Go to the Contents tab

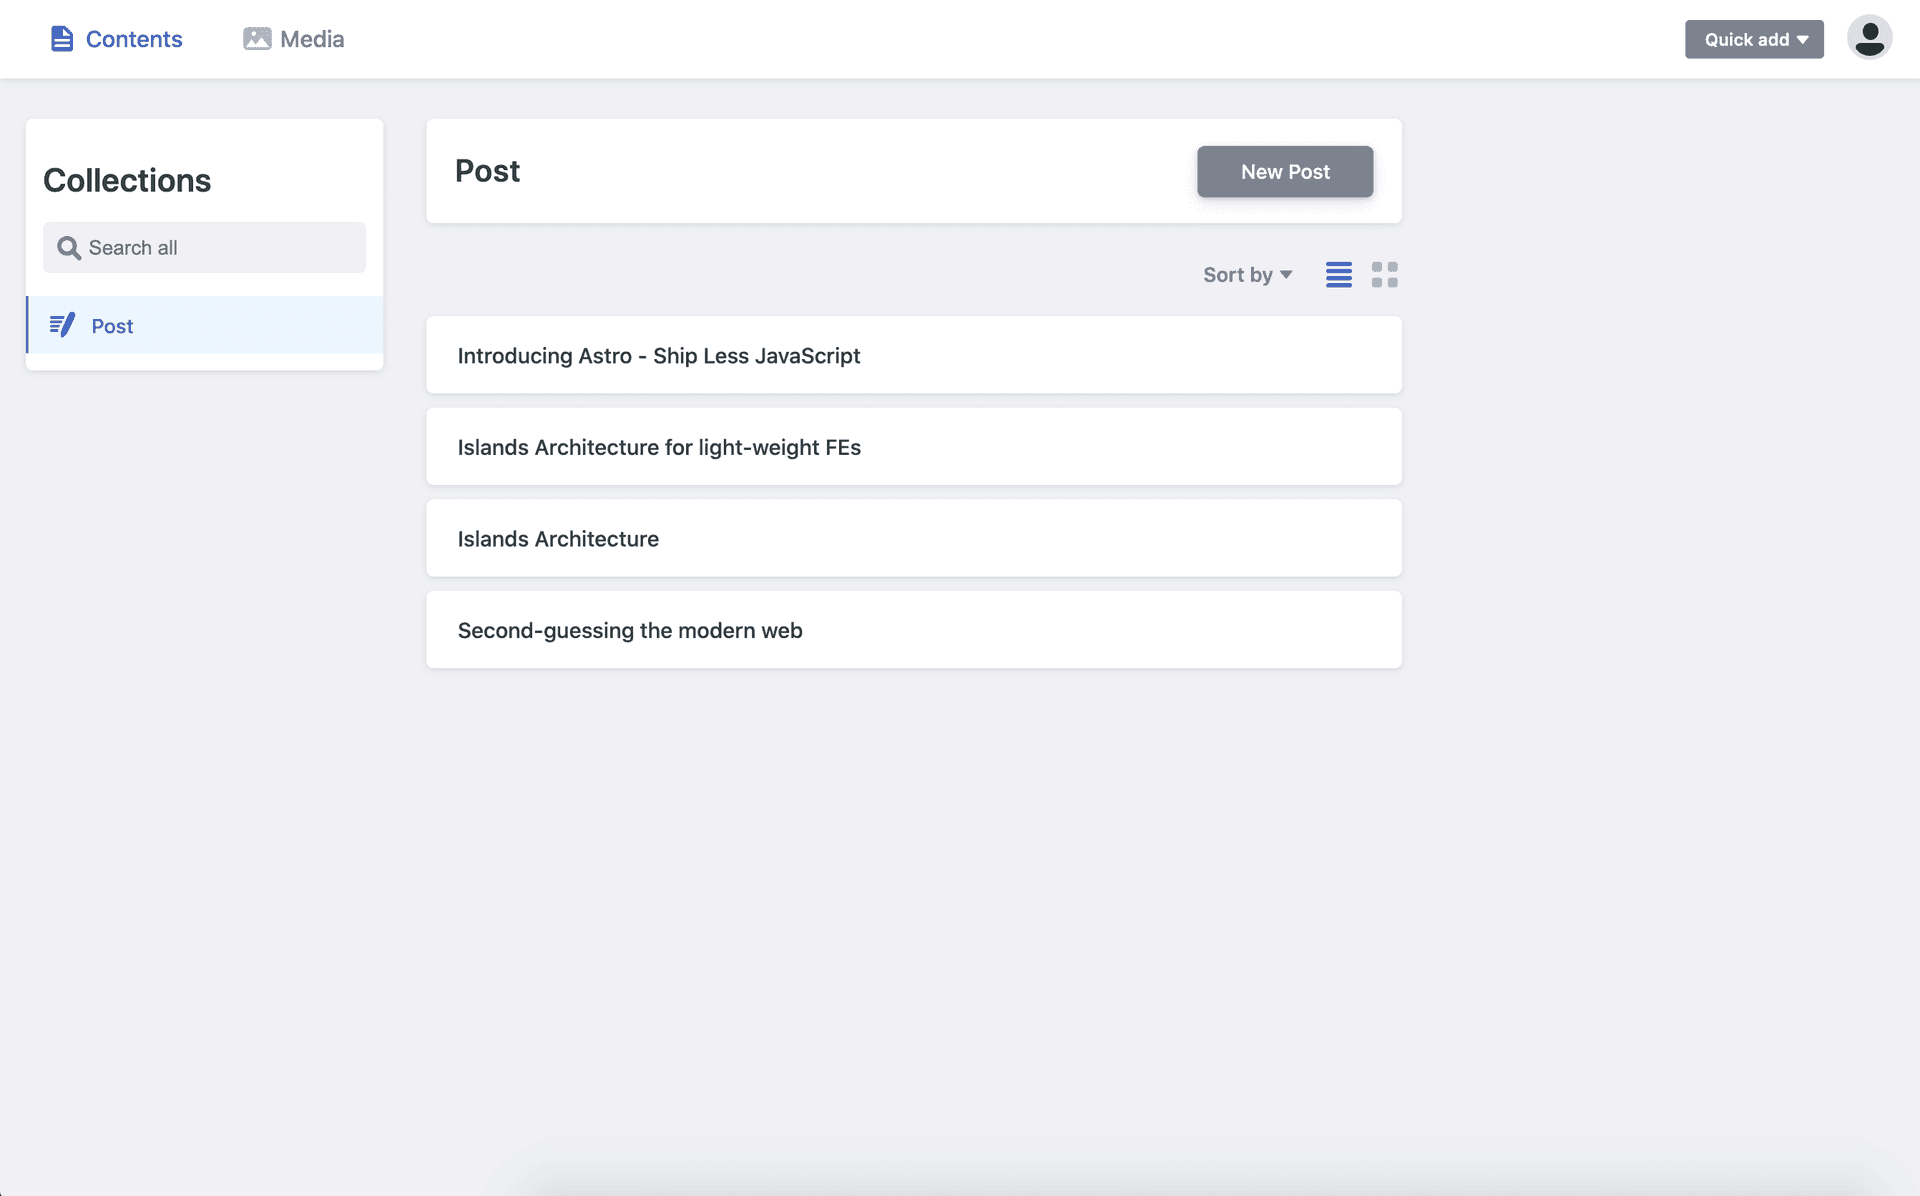click(116, 39)
